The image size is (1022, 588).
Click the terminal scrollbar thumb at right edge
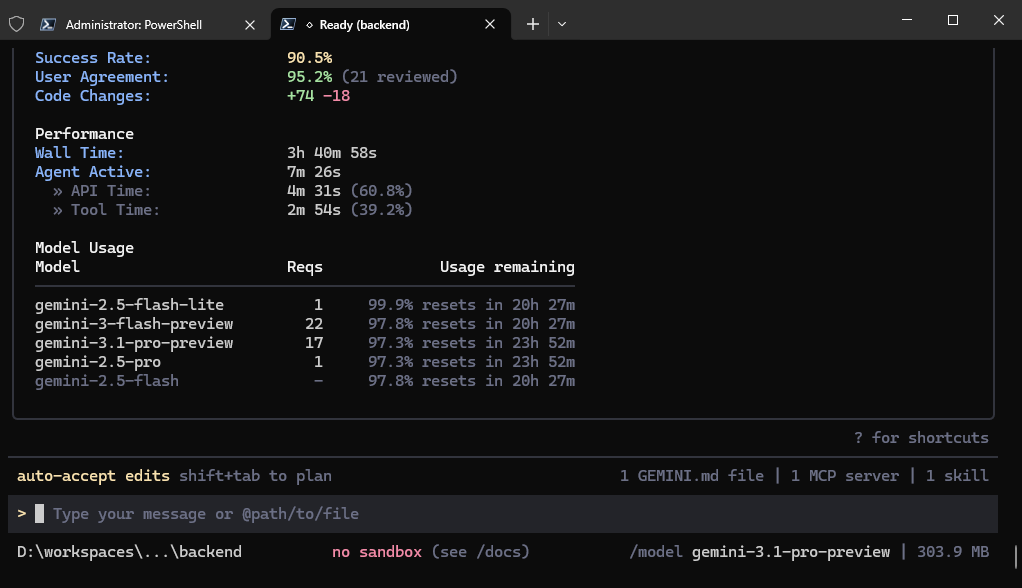click(x=1015, y=557)
